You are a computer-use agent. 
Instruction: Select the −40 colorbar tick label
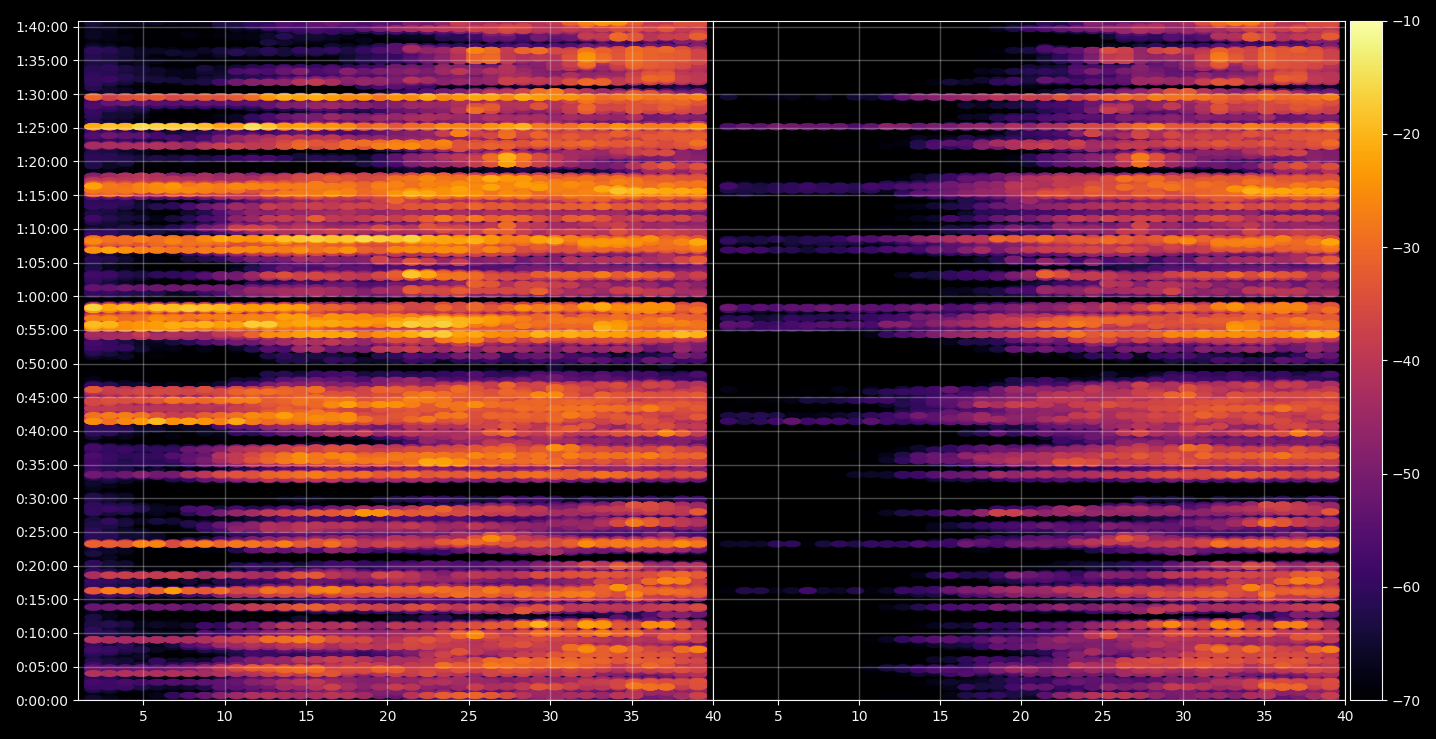(1406, 361)
